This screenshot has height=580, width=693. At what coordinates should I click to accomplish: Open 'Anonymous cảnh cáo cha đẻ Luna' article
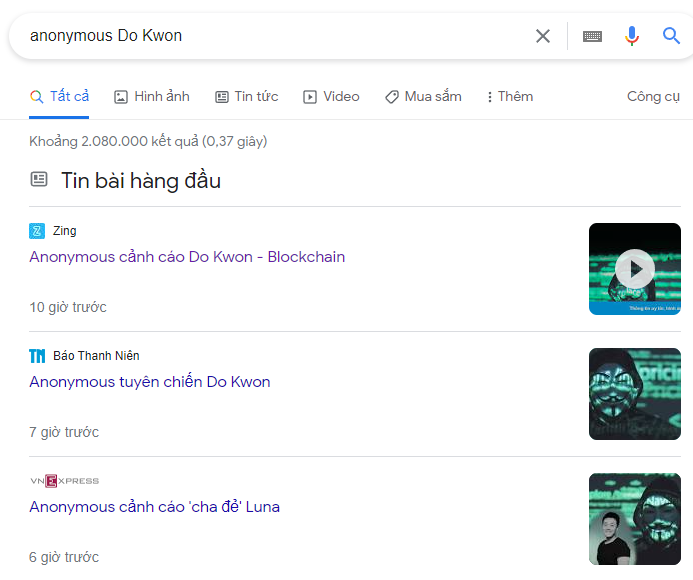coord(154,507)
